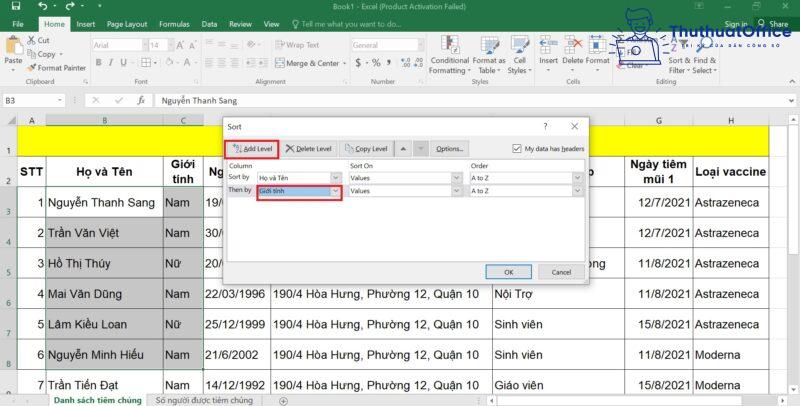The image size is (800, 406).
Task: Click the Comma Style icon
Action: [389, 62]
